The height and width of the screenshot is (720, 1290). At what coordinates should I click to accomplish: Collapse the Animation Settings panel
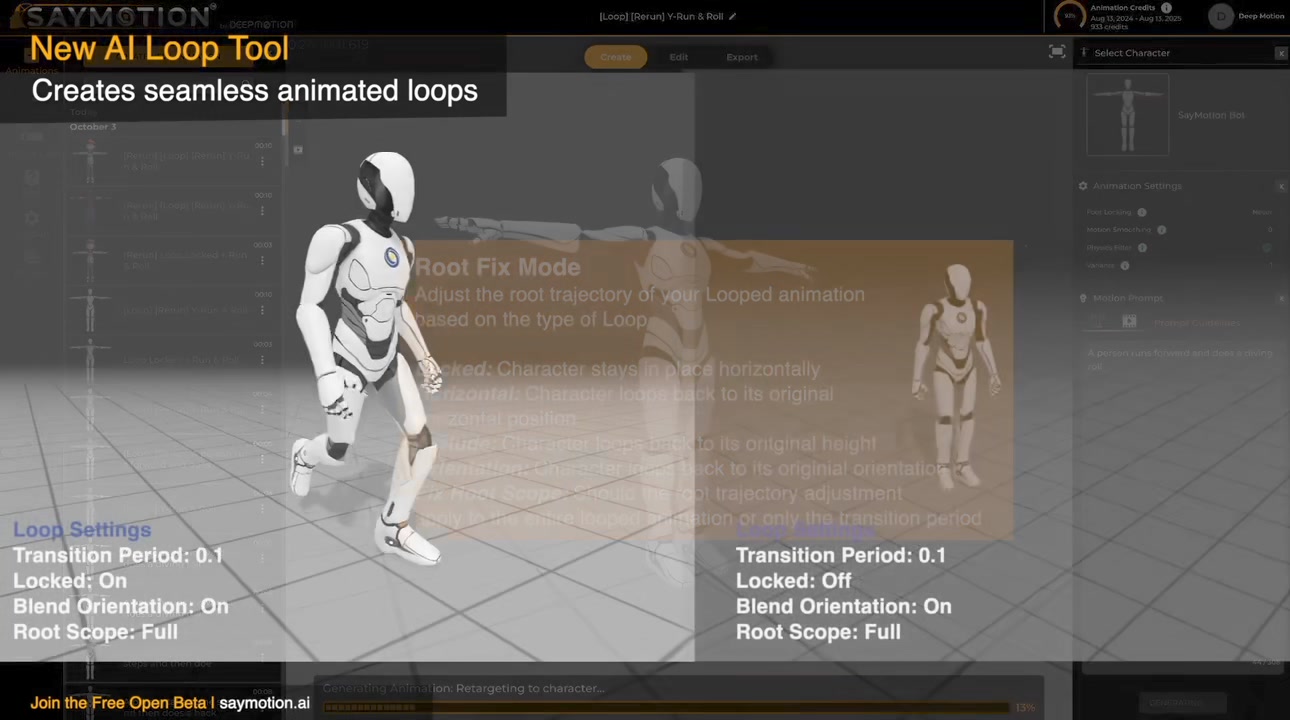[x=1281, y=186]
